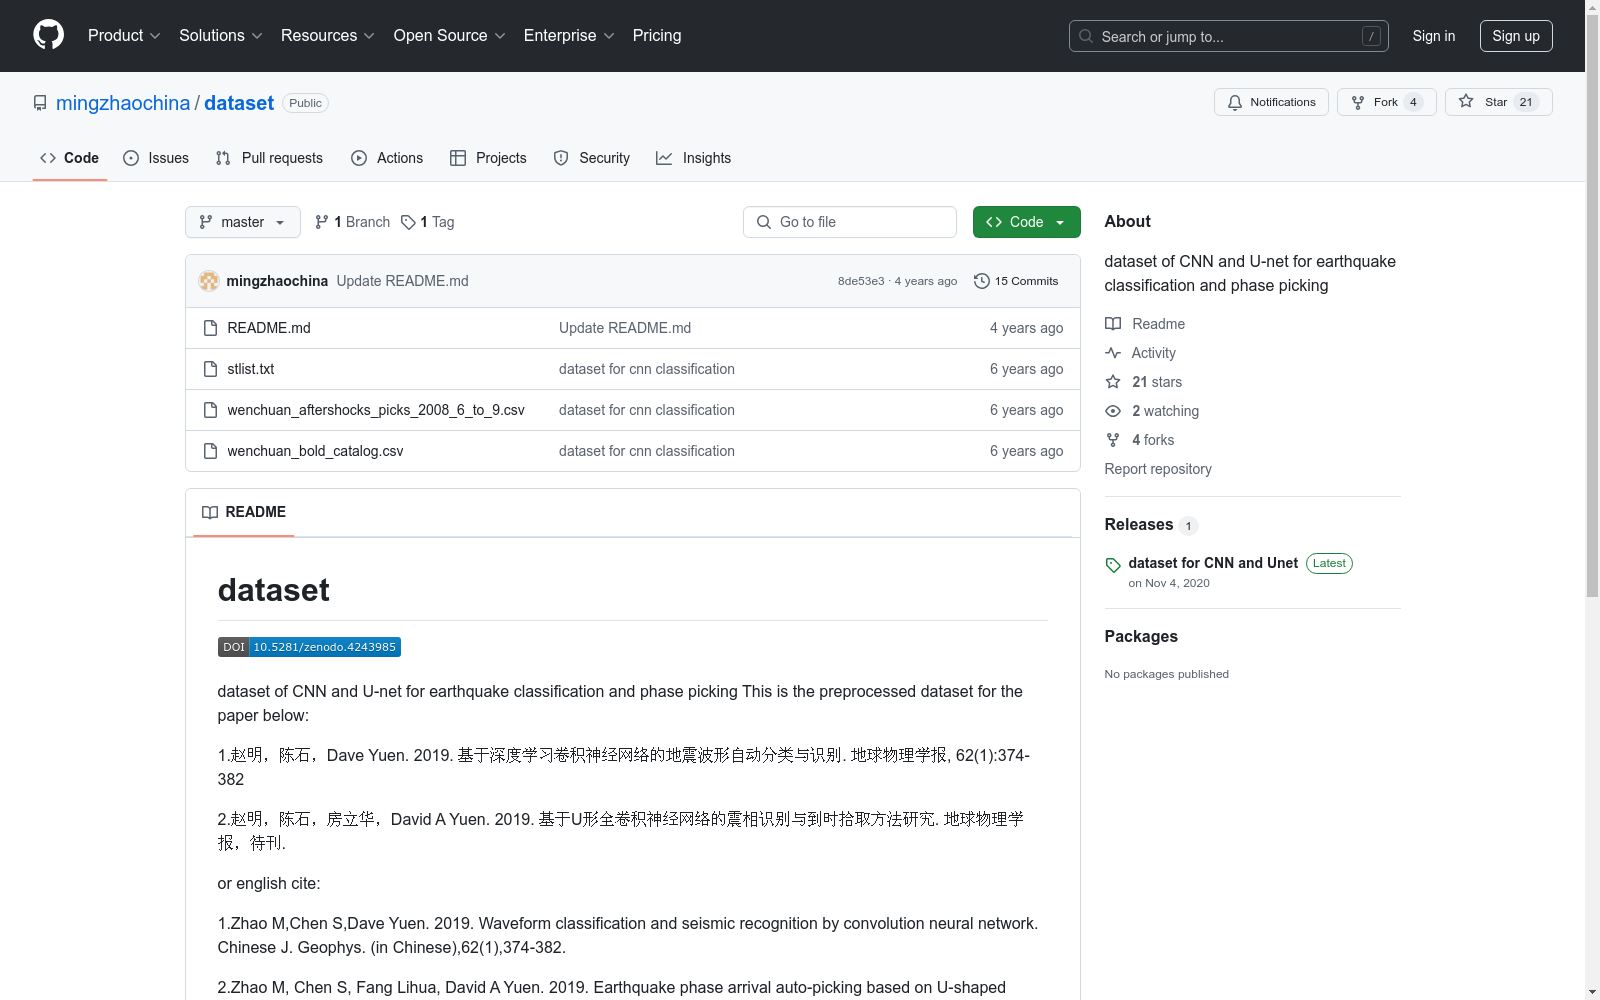Open the stlist.txt file
Image resolution: width=1600 pixels, height=1000 pixels.
251,369
